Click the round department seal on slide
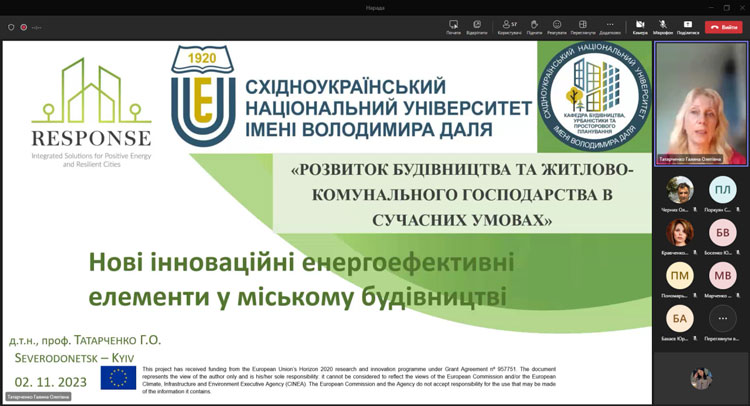 (595, 96)
